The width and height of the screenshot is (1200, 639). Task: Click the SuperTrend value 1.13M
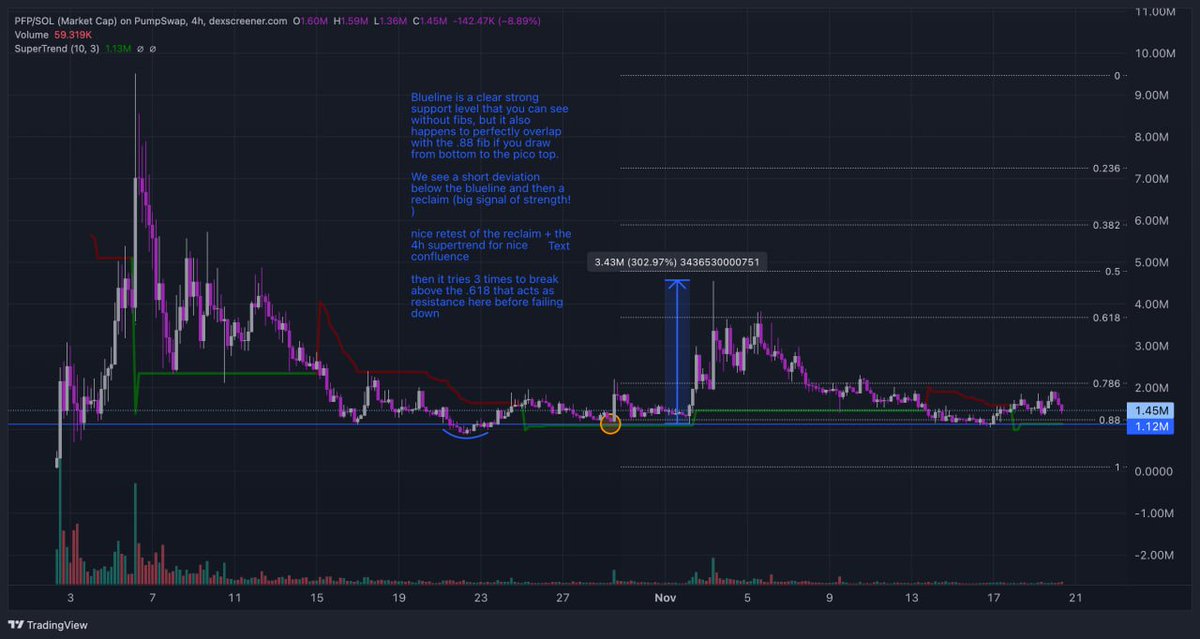point(117,48)
